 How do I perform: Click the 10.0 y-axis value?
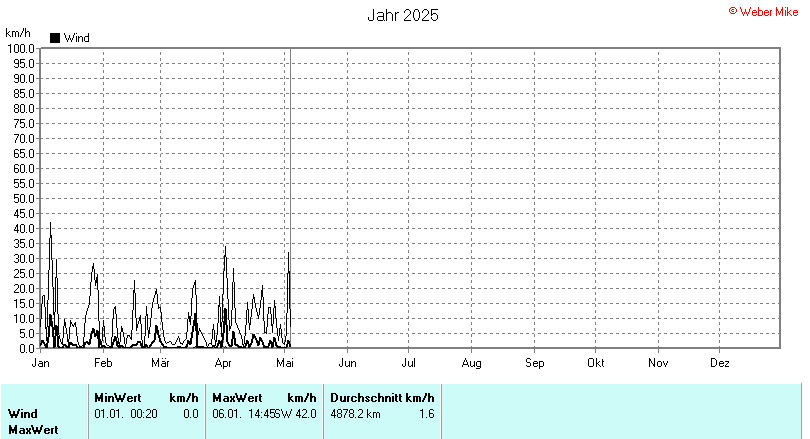pyautogui.click(x=23, y=319)
